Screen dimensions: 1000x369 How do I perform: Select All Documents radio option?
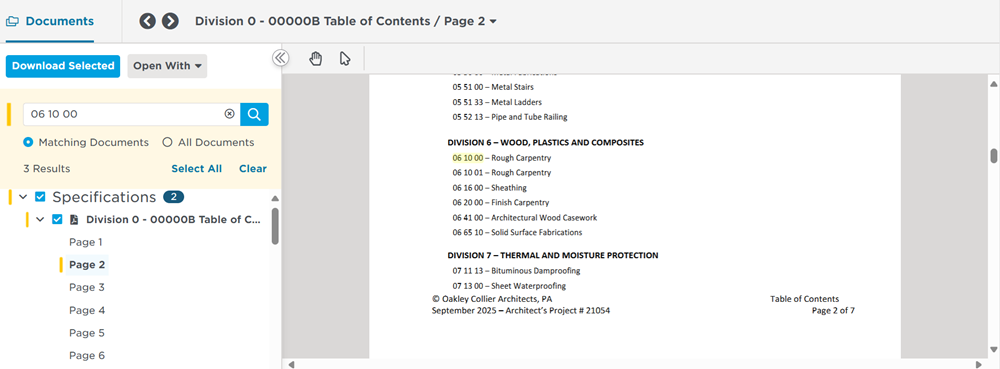(x=167, y=142)
